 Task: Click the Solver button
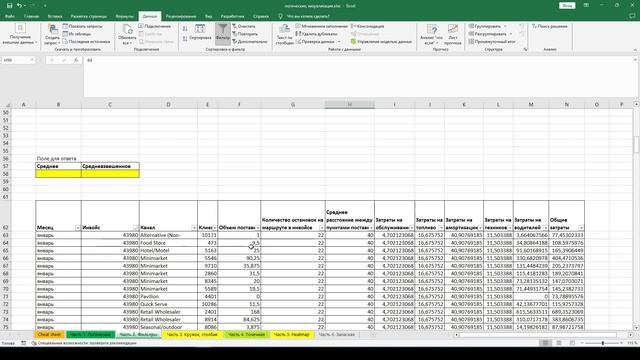pyautogui.click(x=549, y=26)
